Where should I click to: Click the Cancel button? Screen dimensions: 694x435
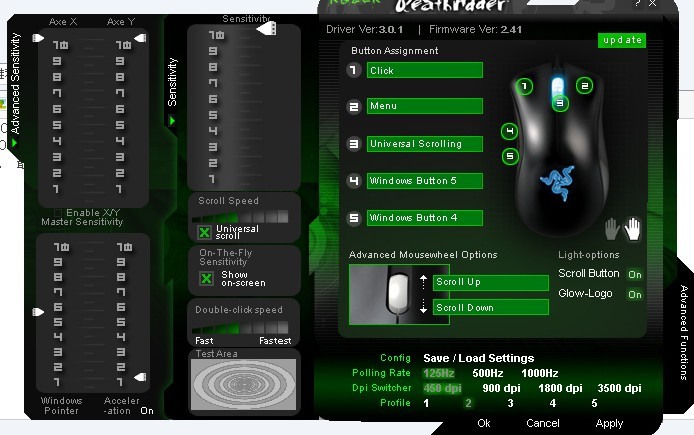click(x=543, y=423)
